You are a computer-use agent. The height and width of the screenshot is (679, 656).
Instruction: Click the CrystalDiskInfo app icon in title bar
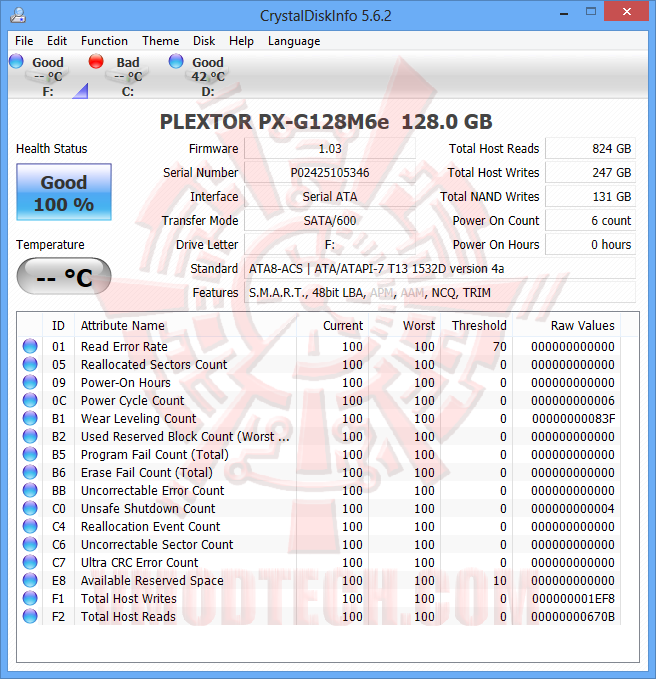pos(18,15)
